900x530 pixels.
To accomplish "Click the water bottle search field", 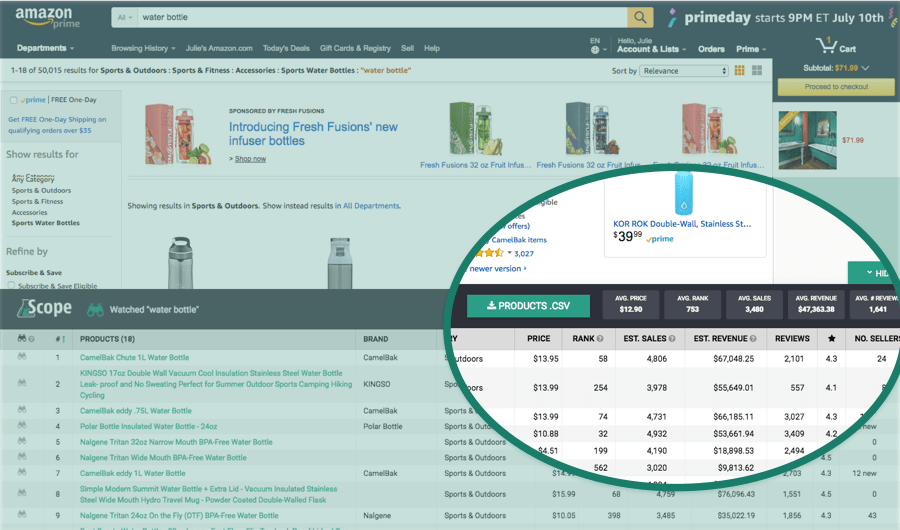I will coord(382,17).
